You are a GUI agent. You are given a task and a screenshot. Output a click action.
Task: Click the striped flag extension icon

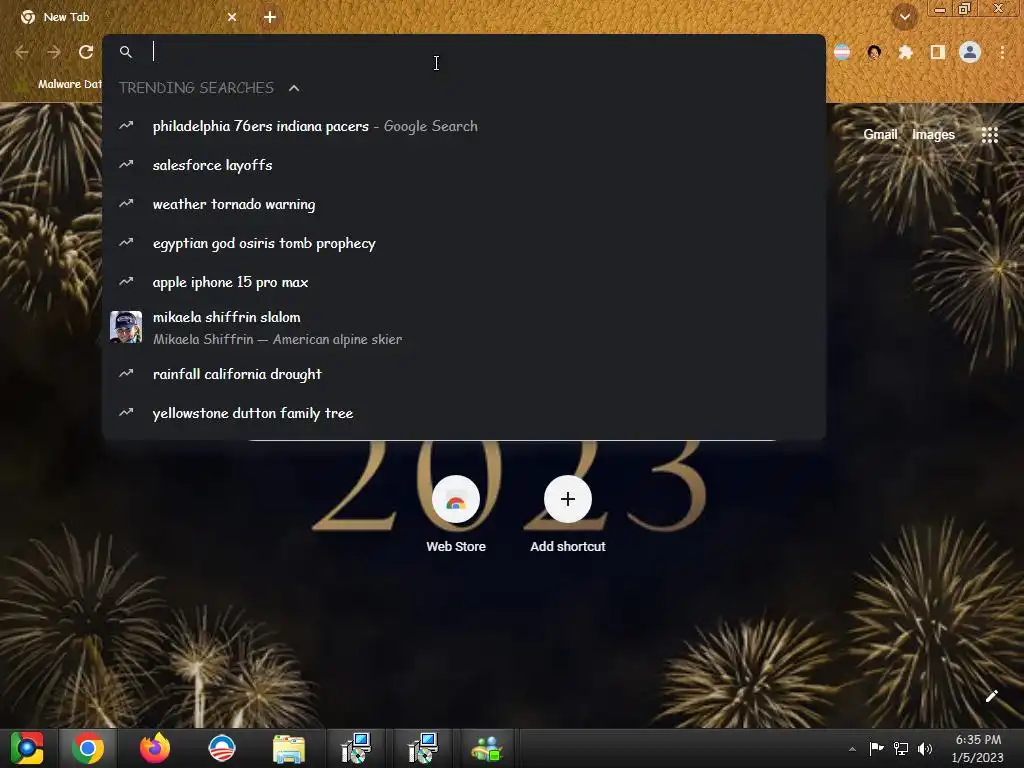(842, 52)
